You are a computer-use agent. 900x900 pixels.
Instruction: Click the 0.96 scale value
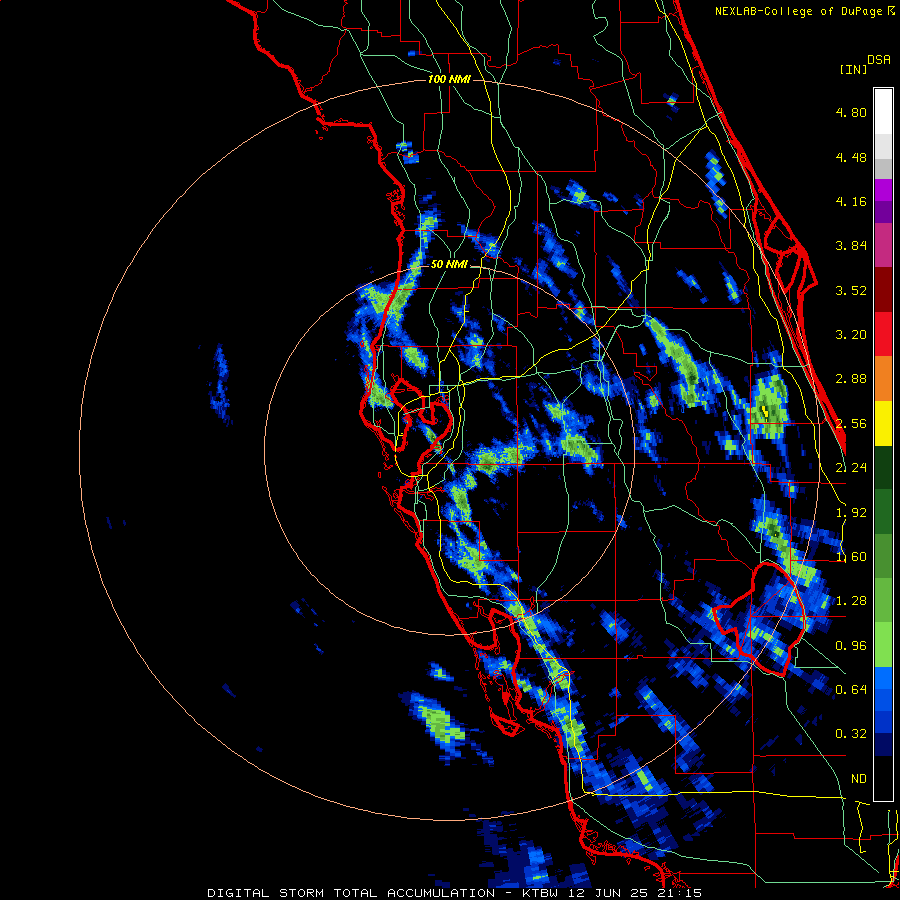pos(851,646)
